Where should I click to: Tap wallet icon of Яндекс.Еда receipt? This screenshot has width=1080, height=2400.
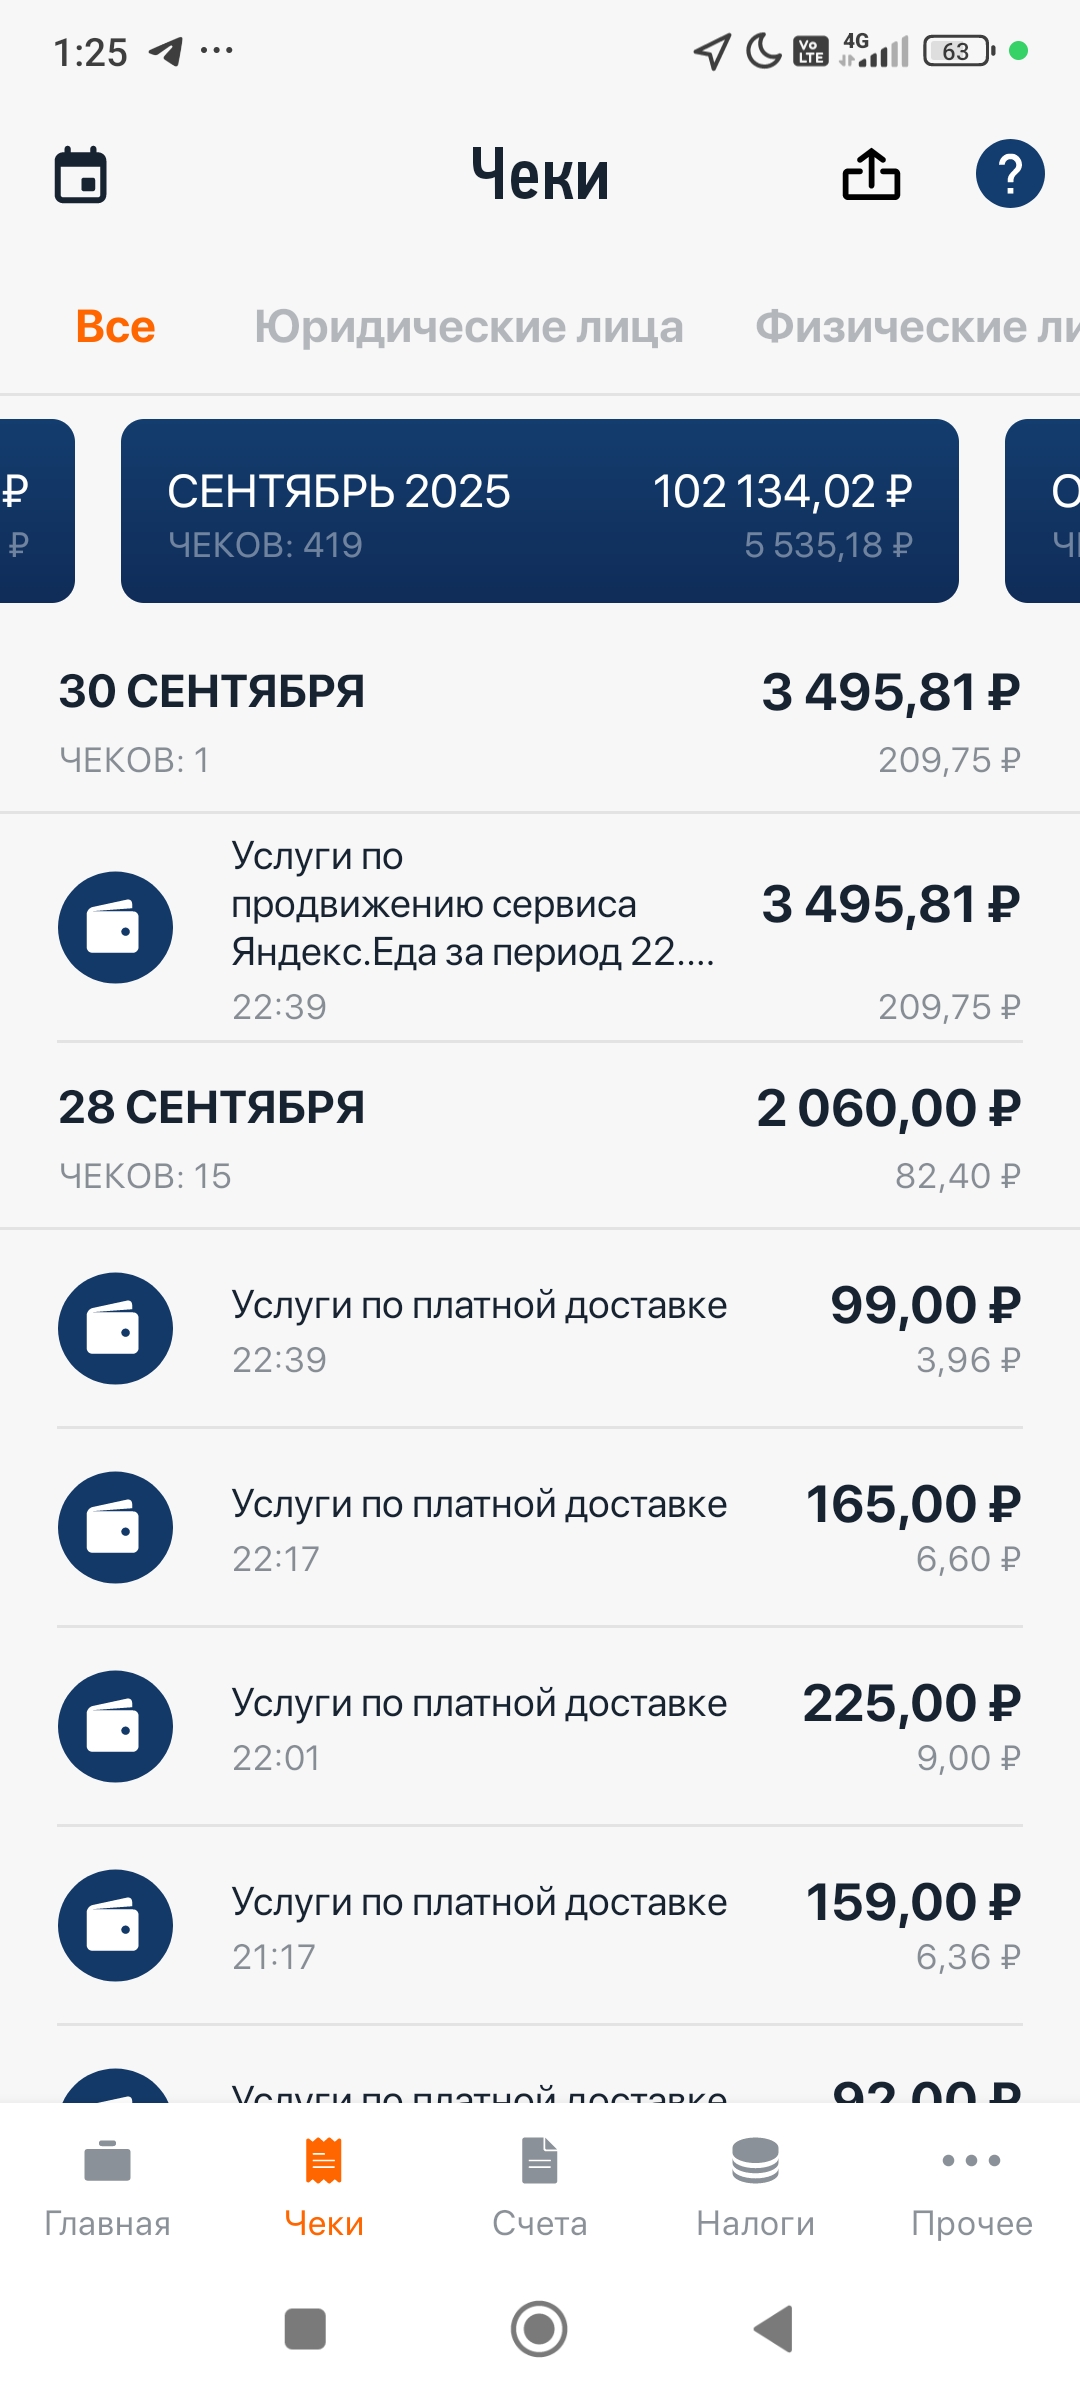tap(115, 927)
